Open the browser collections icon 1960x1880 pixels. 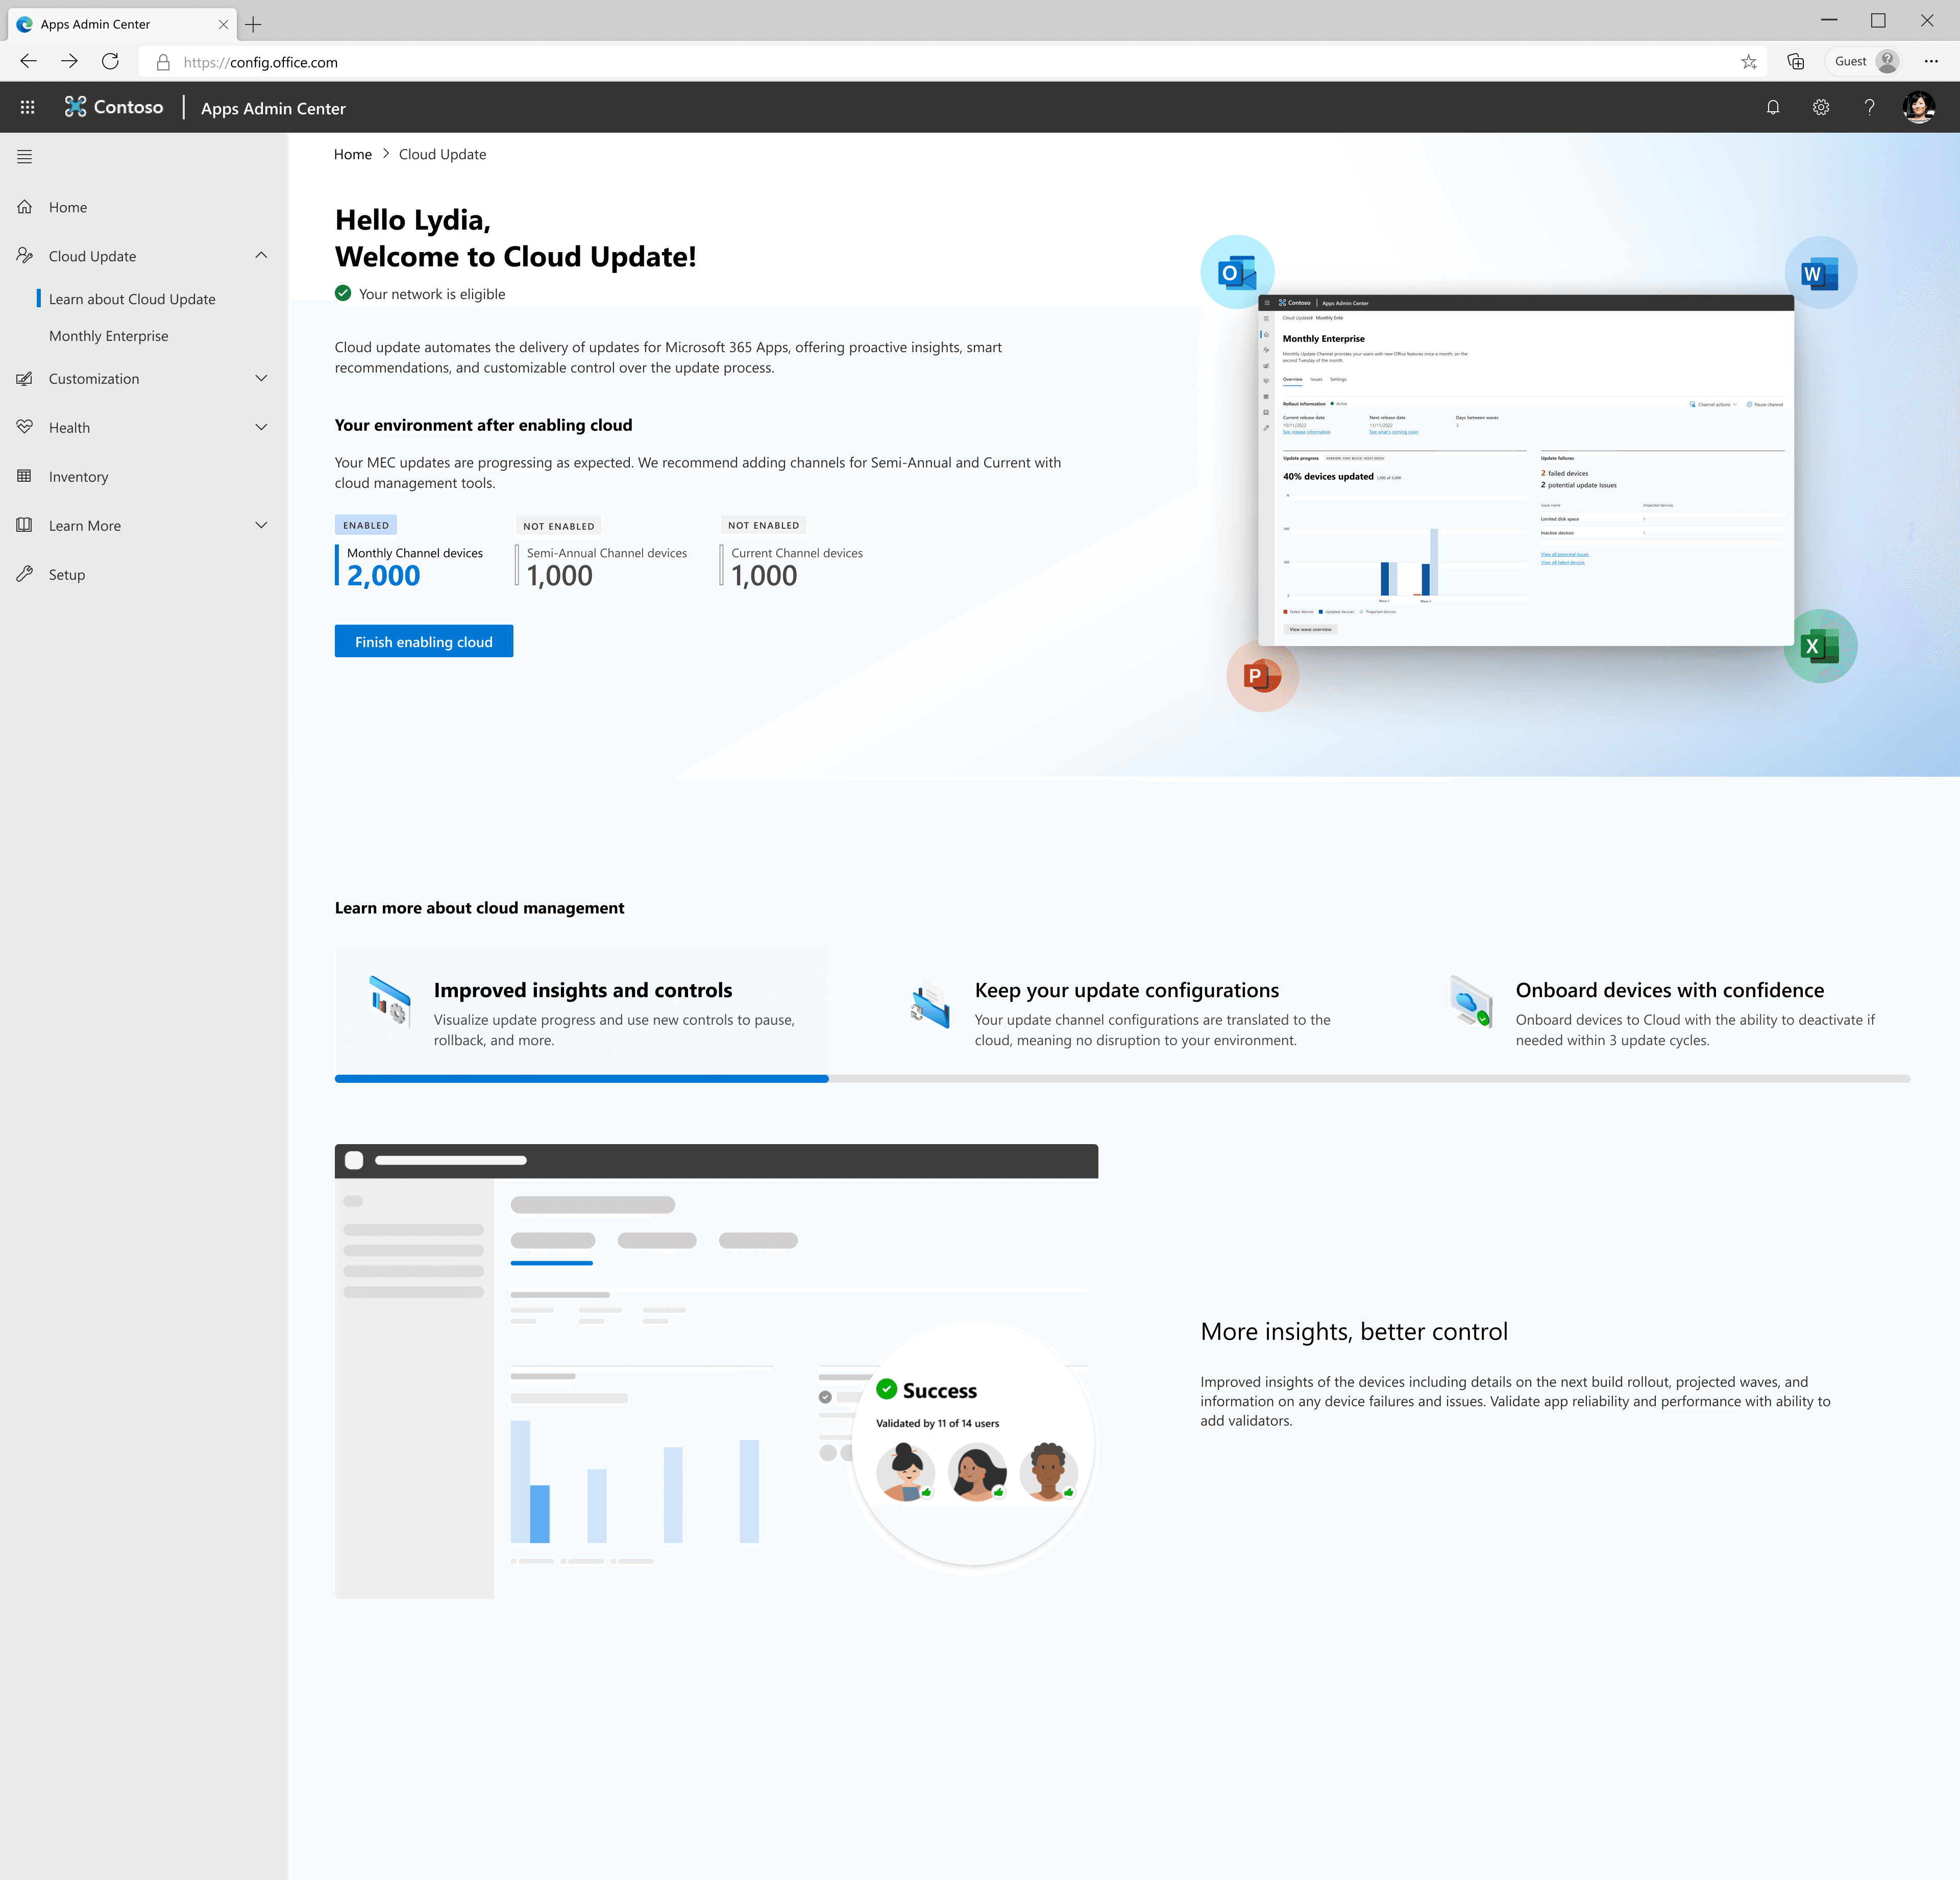[x=1796, y=62]
